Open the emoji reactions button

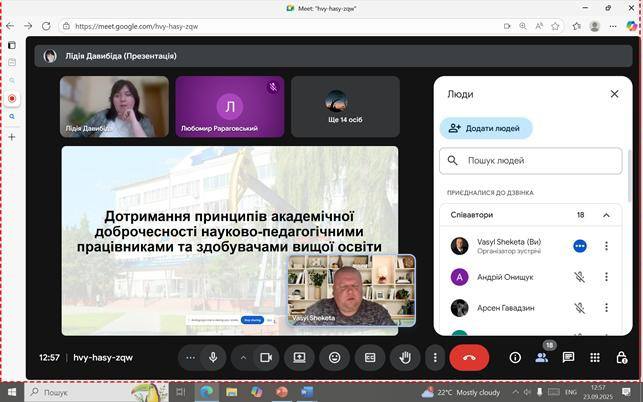(x=334, y=357)
